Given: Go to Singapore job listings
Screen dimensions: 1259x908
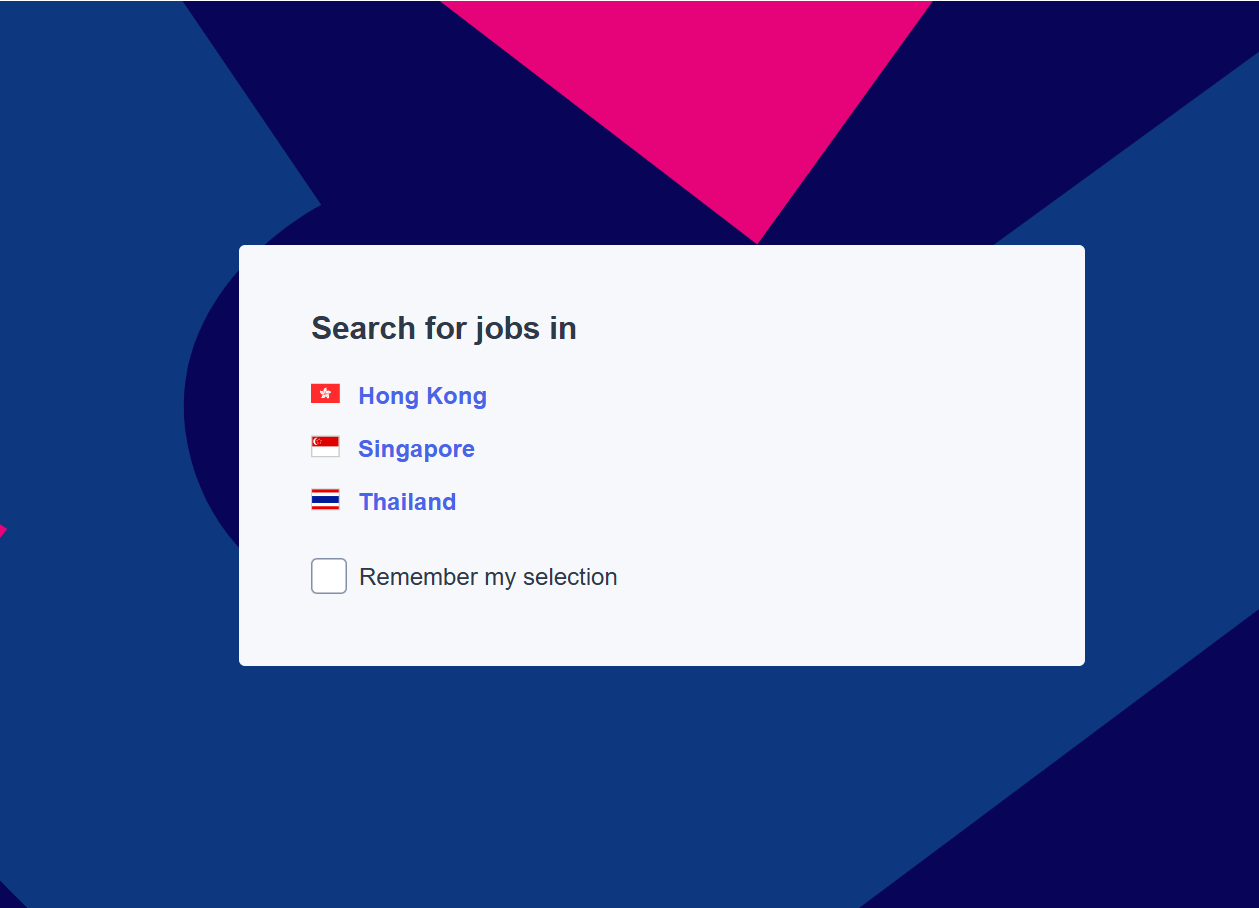Looking at the screenshot, I should click(416, 449).
